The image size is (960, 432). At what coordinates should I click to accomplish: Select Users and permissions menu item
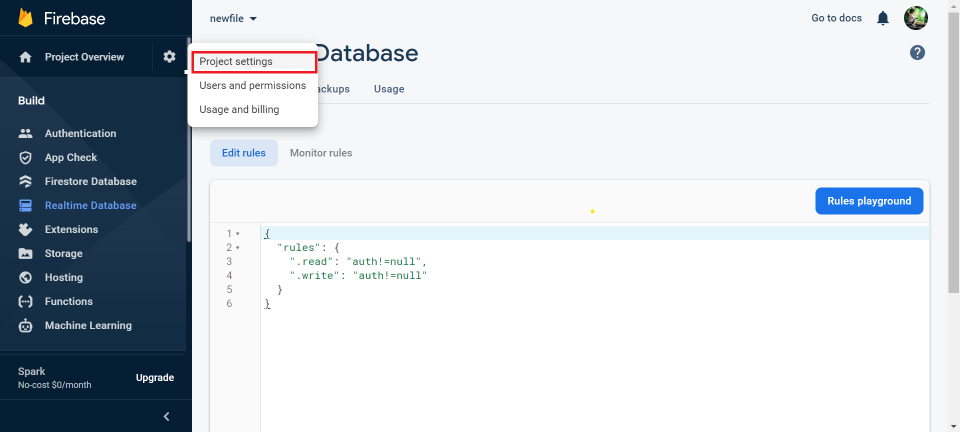(x=252, y=86)
